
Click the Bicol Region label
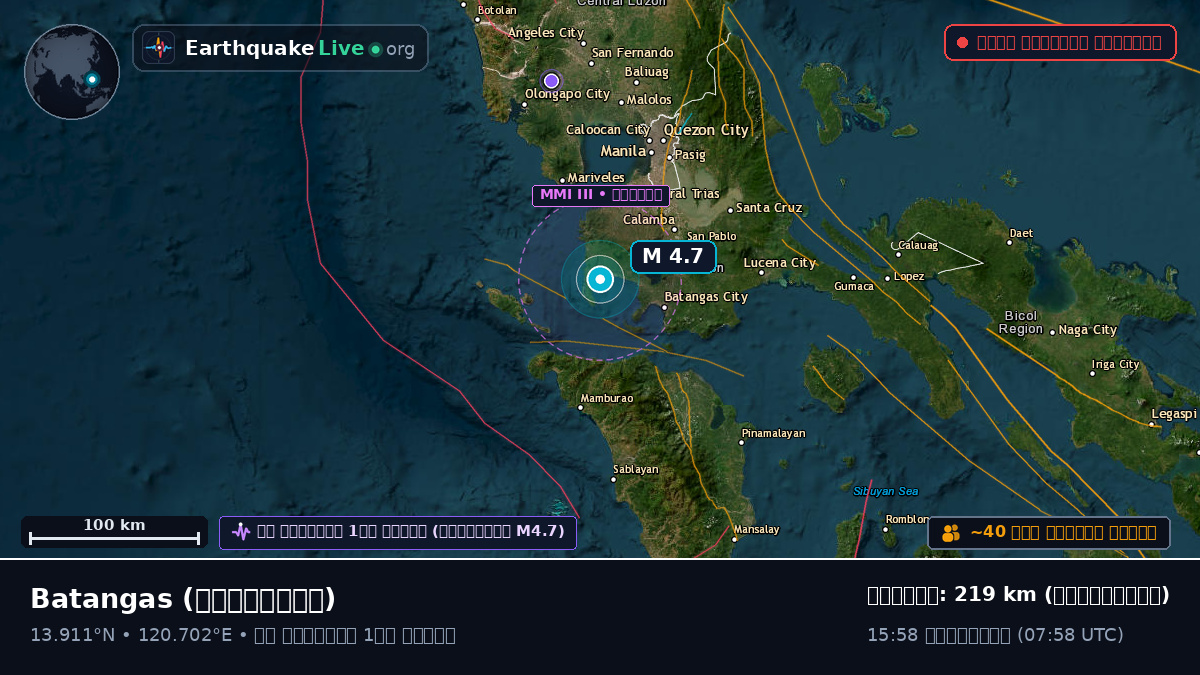(x=1021, y=322)
